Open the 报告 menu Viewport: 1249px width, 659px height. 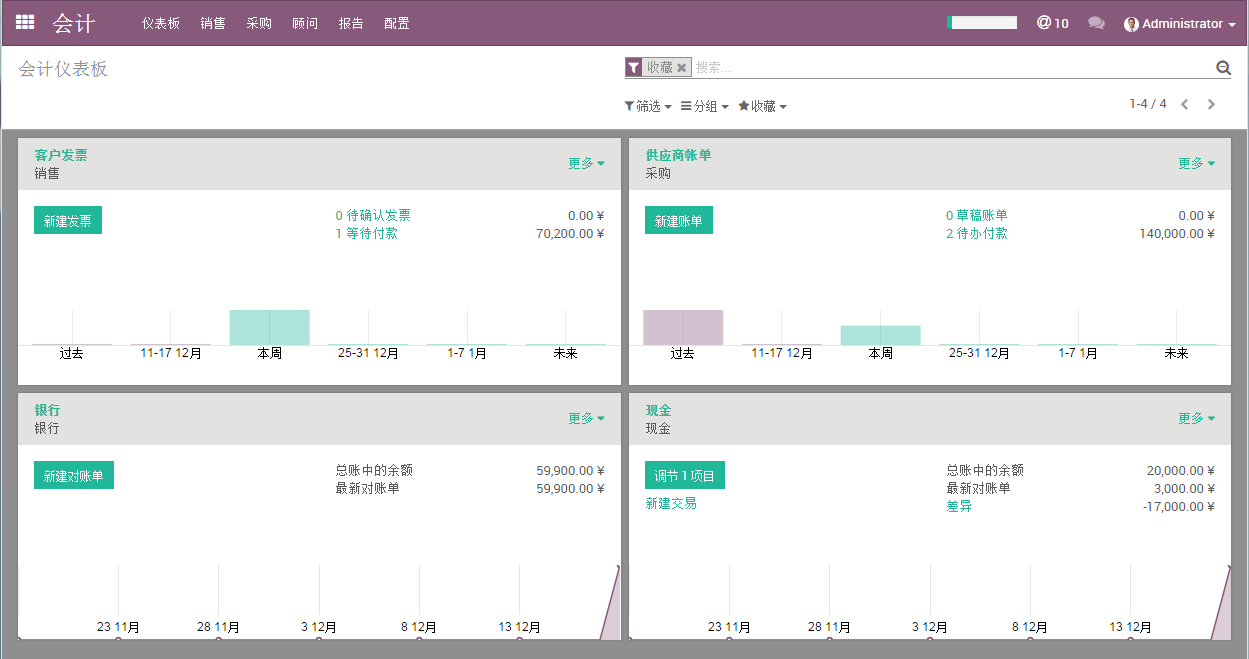coord(351,22)
